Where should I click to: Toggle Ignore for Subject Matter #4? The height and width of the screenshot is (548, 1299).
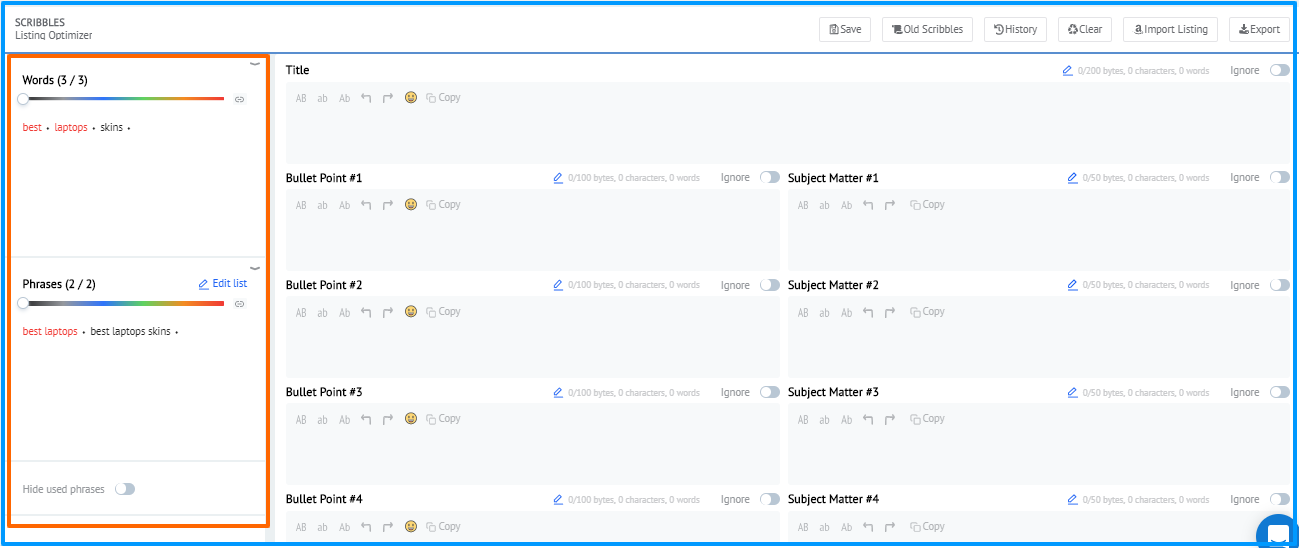click(1280, 499)
